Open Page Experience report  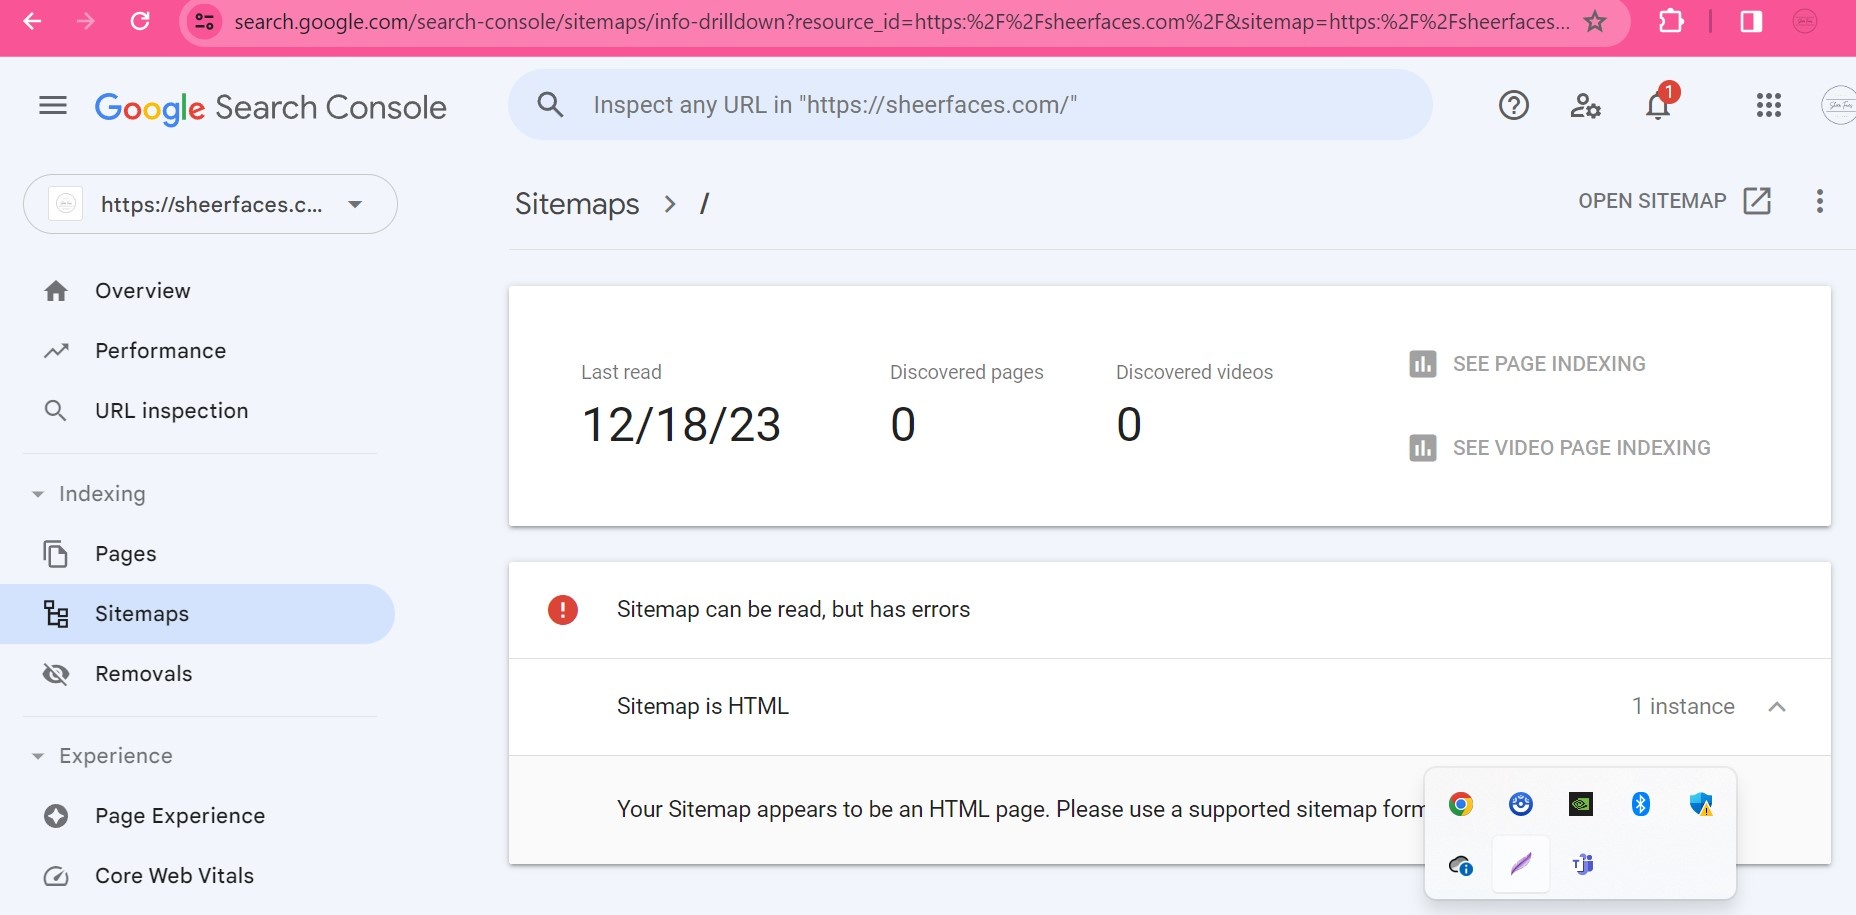pyautogui.click(x=180, y=816)
